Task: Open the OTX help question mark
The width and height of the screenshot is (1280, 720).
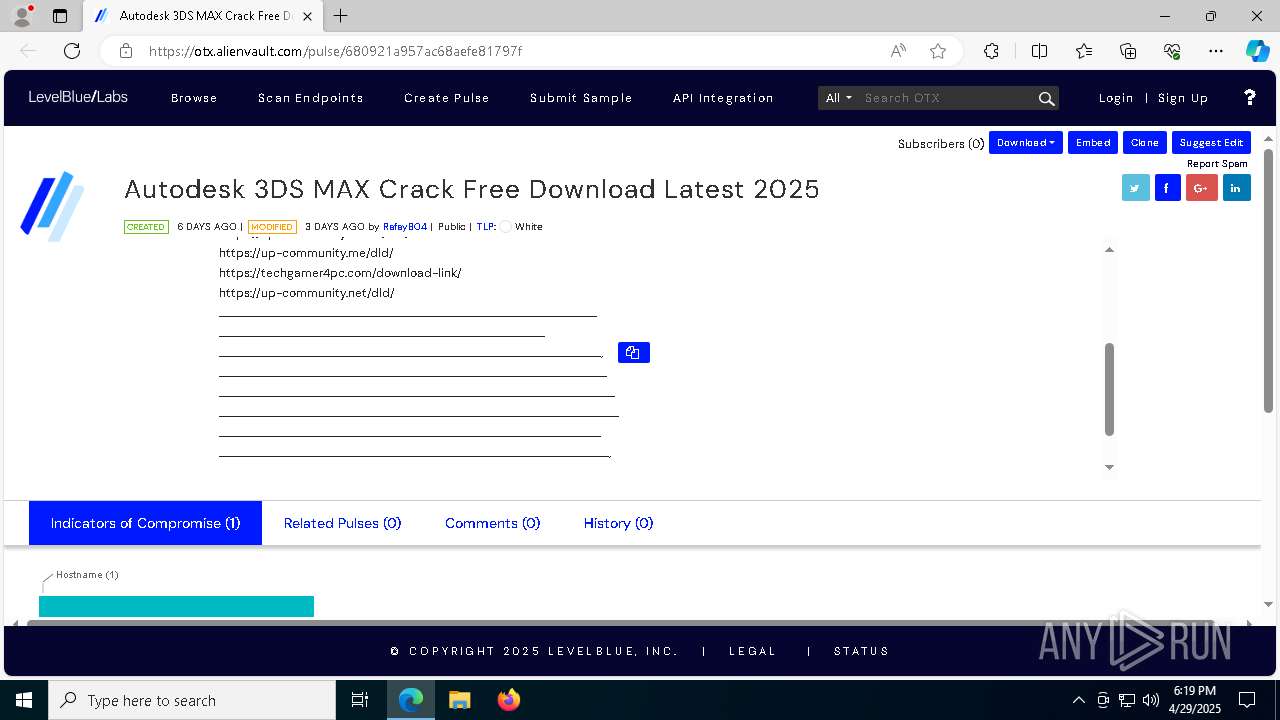Action: 1249,97
